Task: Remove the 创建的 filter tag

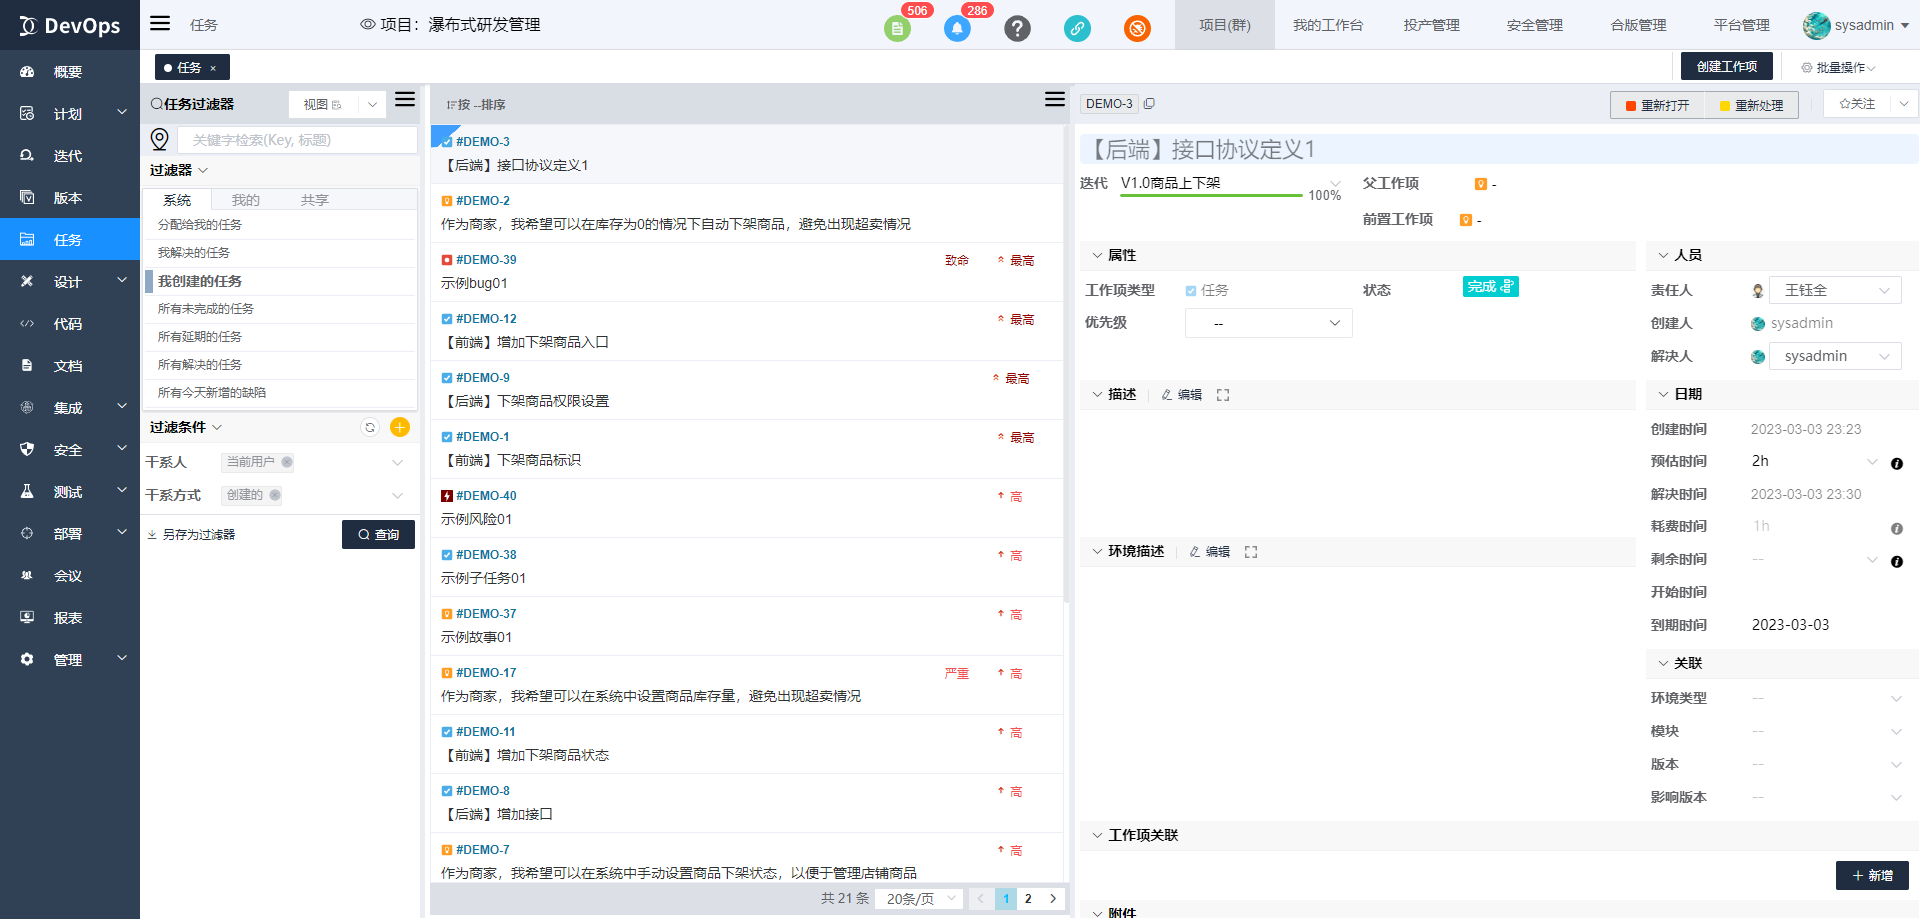Action: point(275,495)
